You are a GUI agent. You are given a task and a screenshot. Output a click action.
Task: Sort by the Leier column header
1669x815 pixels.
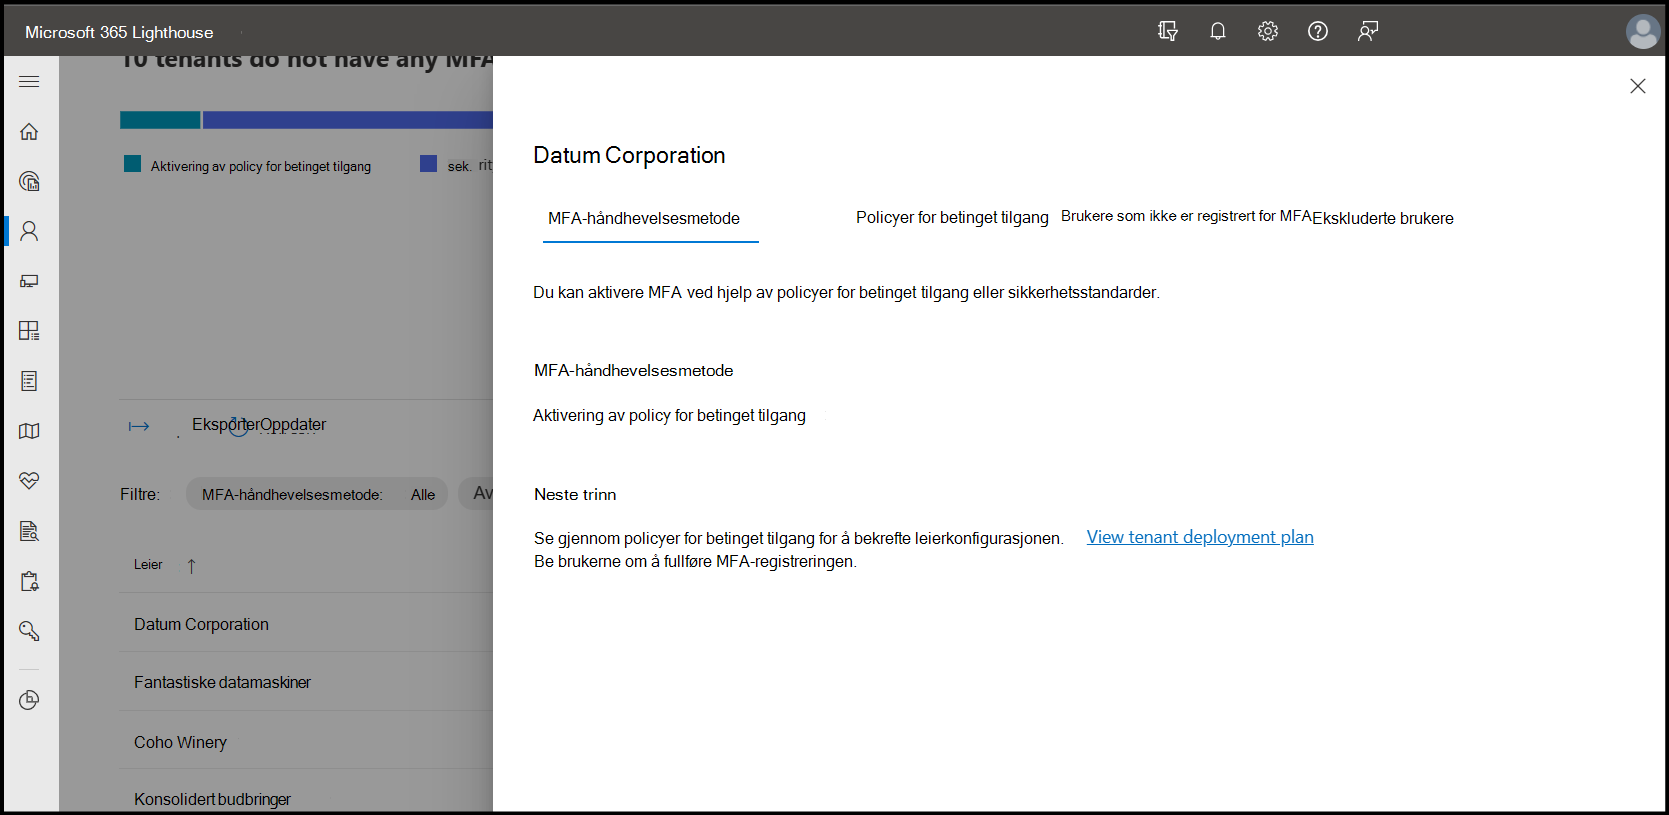click(148, 565)
